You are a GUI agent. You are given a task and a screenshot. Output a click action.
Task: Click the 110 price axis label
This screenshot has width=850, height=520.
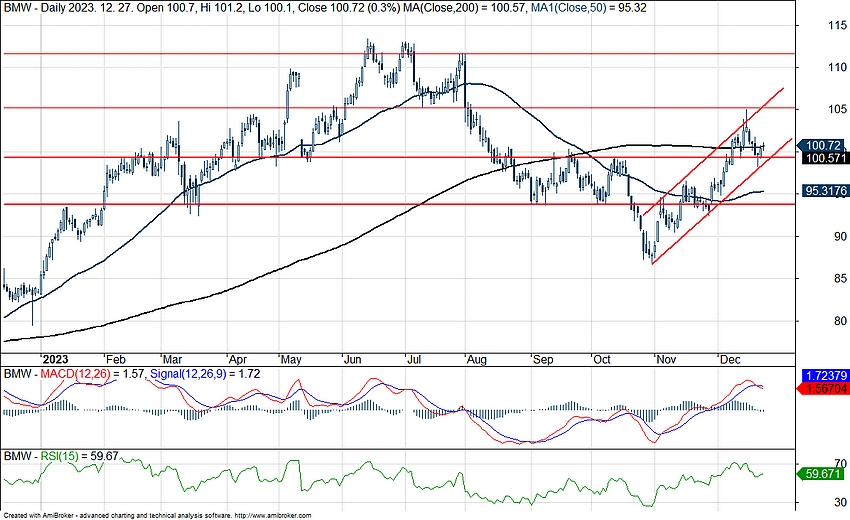(x=837, y=67)
